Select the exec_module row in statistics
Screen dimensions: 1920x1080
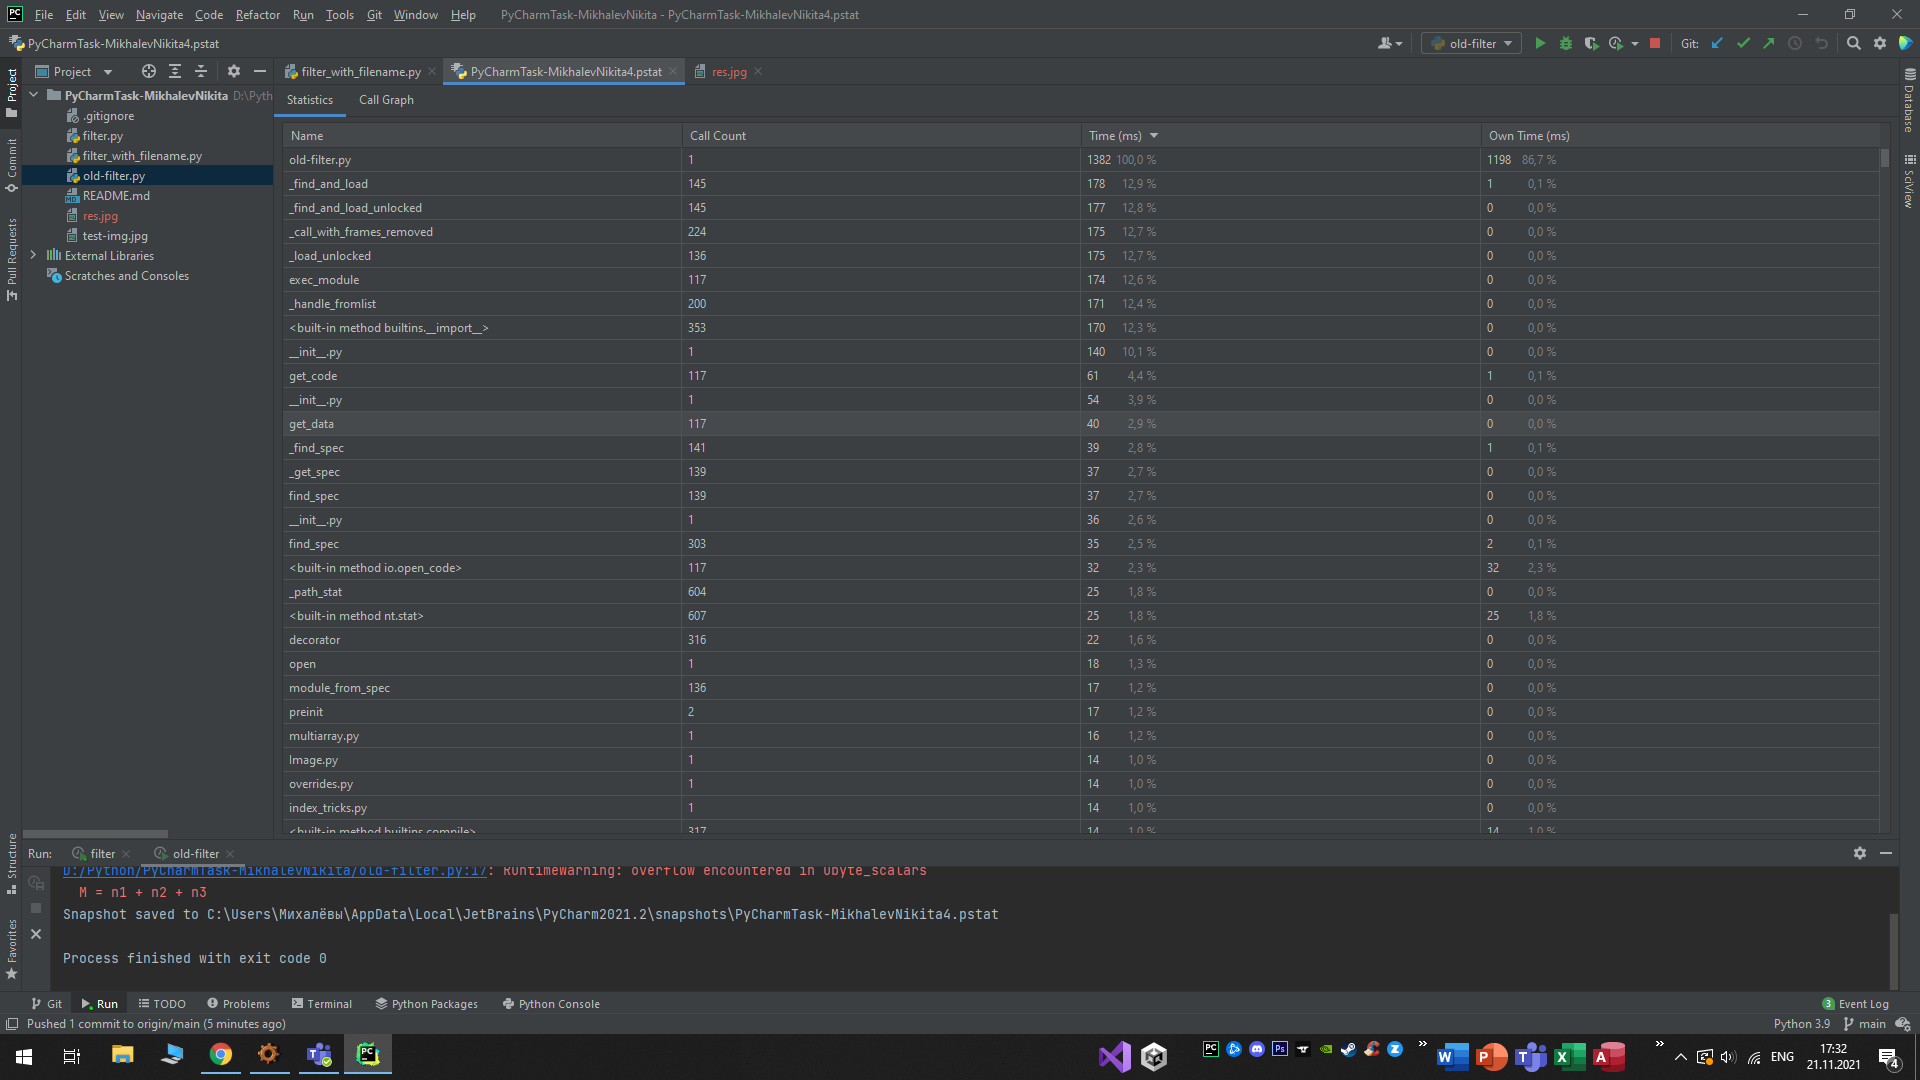pos(1080,279)
